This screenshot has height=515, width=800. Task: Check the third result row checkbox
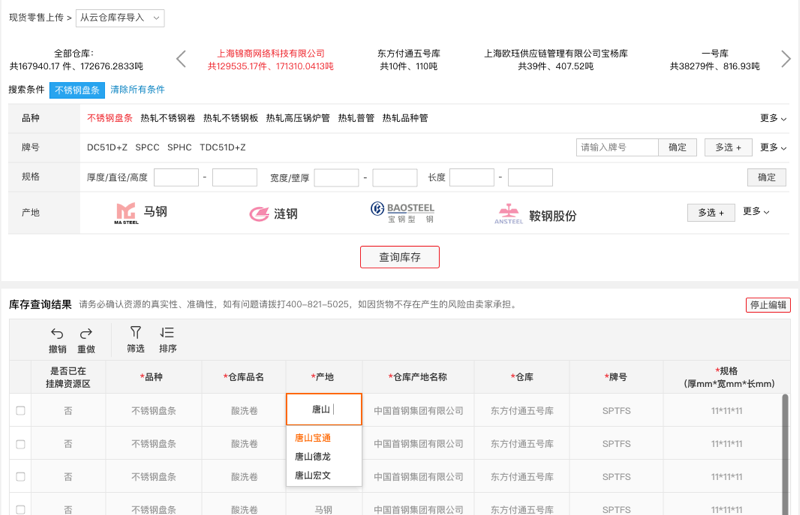20,477
